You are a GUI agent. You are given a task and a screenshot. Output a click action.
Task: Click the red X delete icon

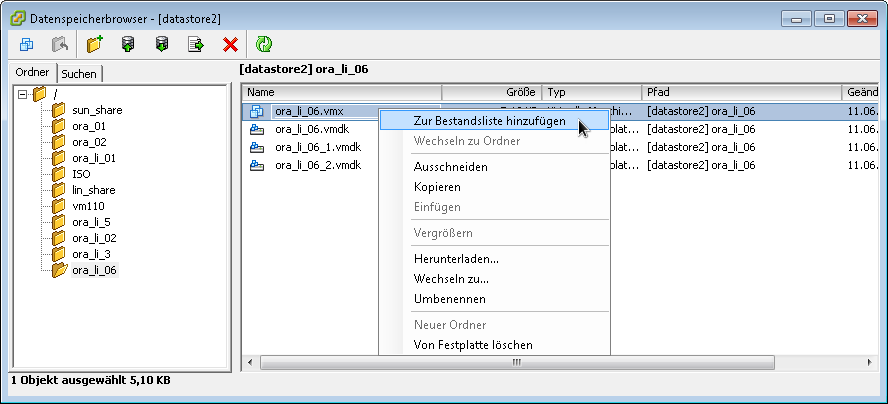(x=230, y=44)
